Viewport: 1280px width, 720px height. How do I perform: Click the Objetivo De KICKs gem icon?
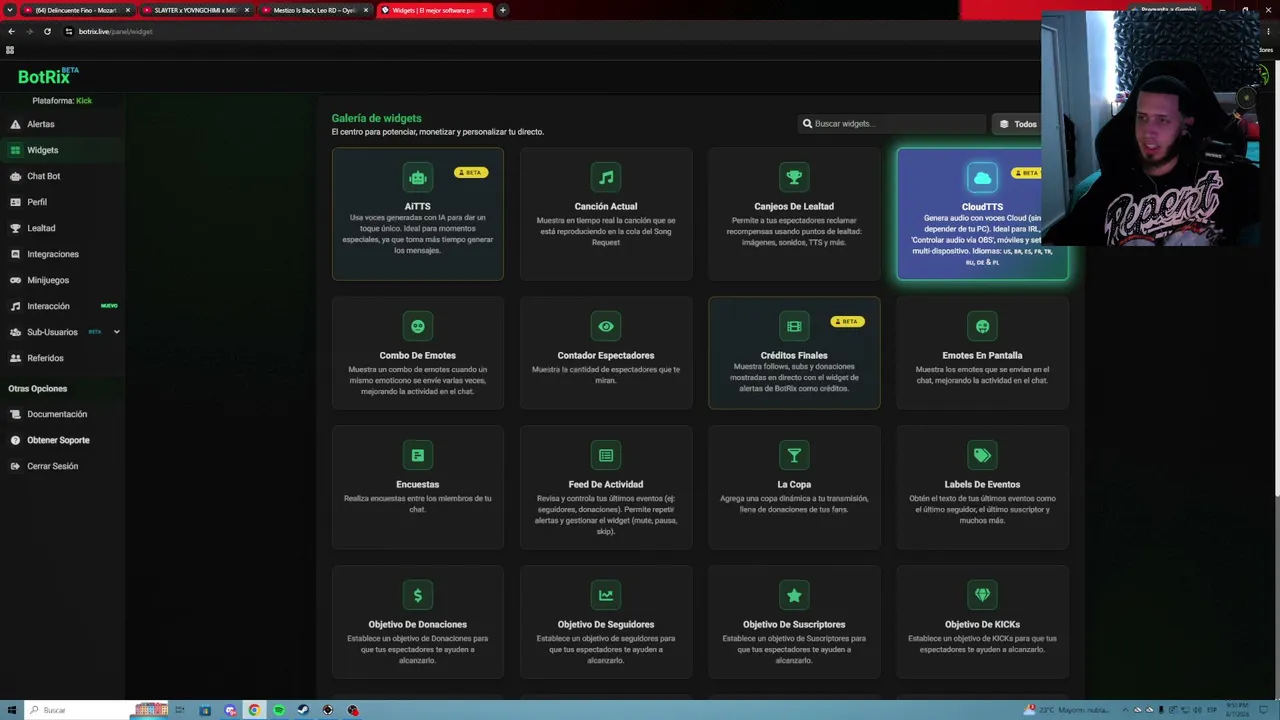coord(982,595)
